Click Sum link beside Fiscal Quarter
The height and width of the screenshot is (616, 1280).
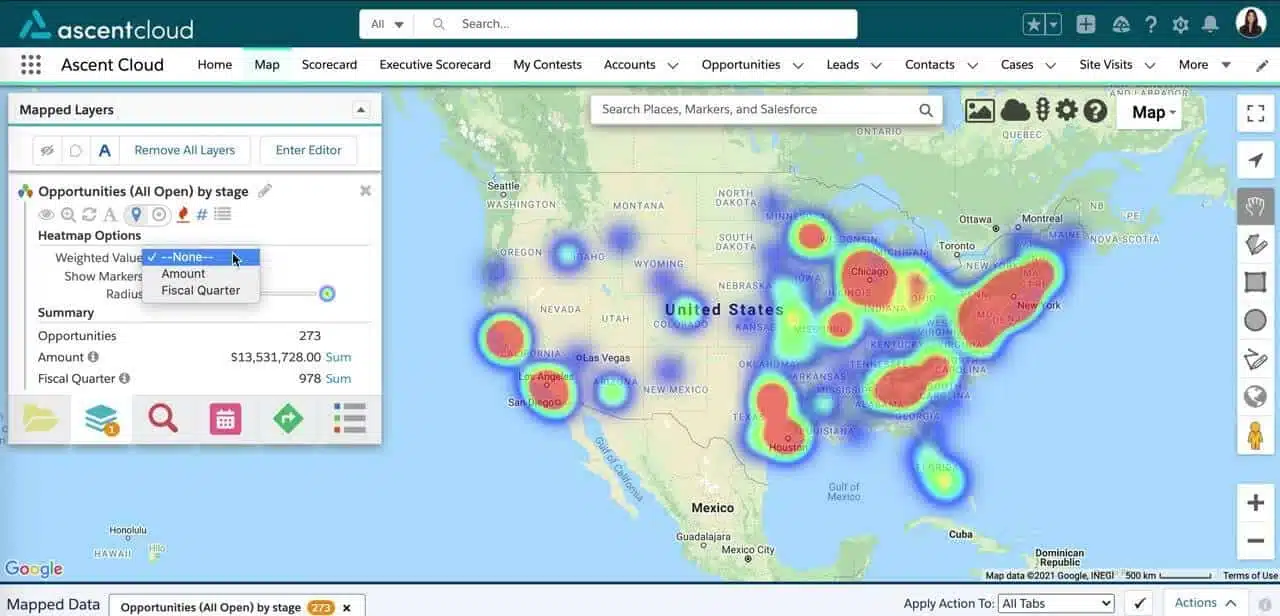(338, 379)
